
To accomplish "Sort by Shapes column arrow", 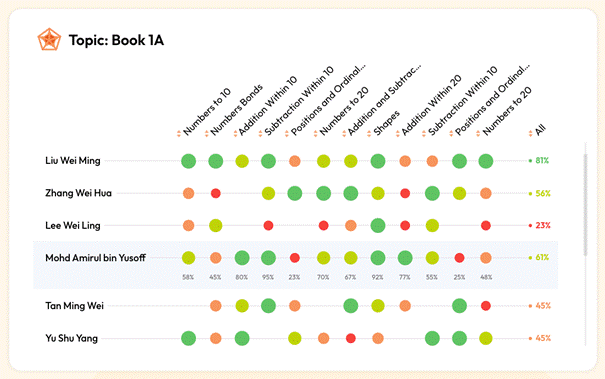I will tap(369, 134).
